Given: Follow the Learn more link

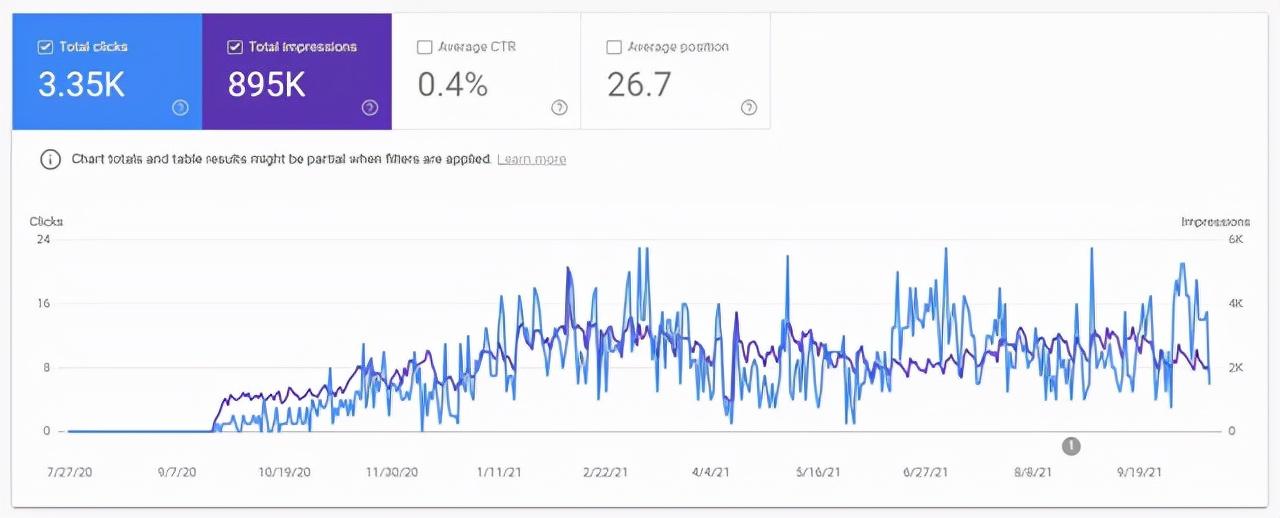Looking at the screenshot, I should [x=531, y=159].
